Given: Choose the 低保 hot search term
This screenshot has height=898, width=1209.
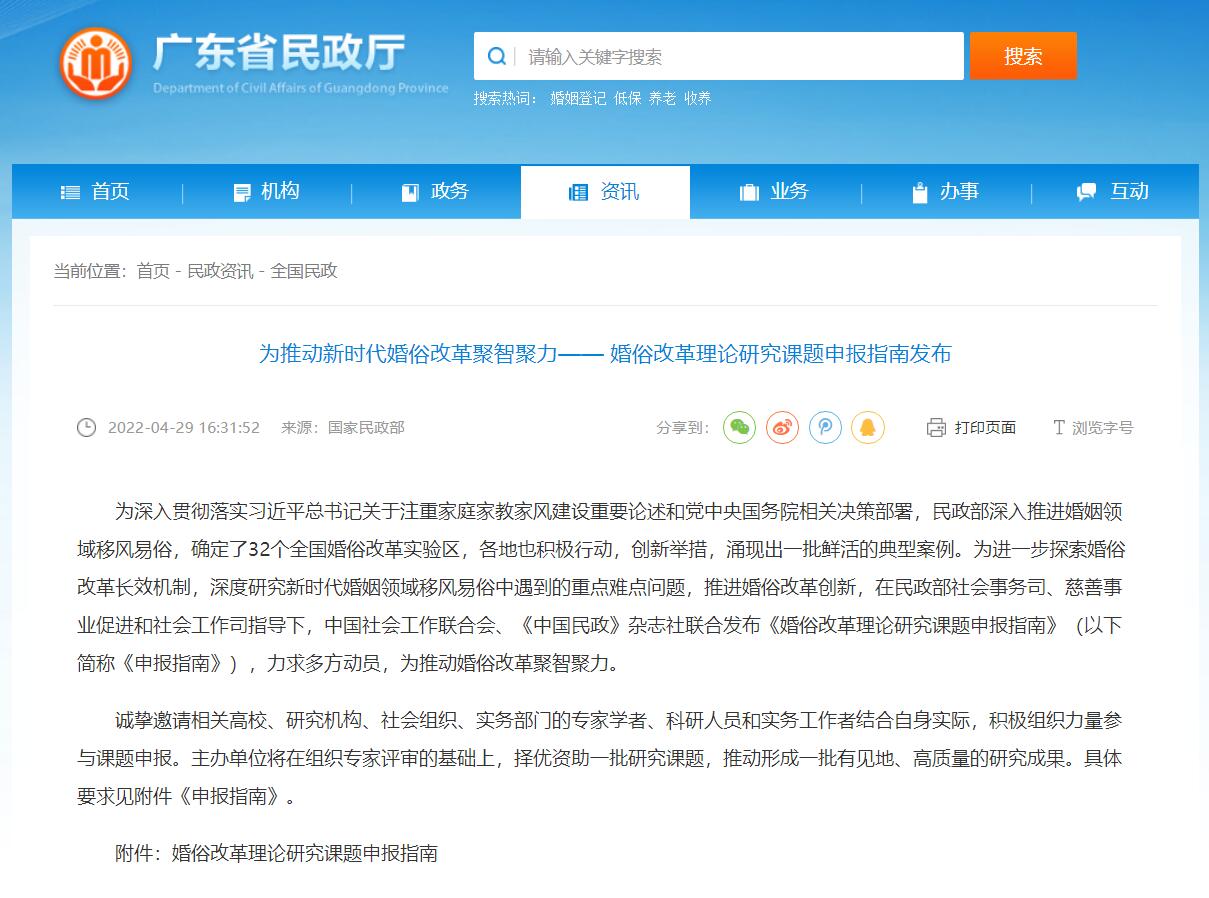Looking at the screenshot, I should point(627,98).
